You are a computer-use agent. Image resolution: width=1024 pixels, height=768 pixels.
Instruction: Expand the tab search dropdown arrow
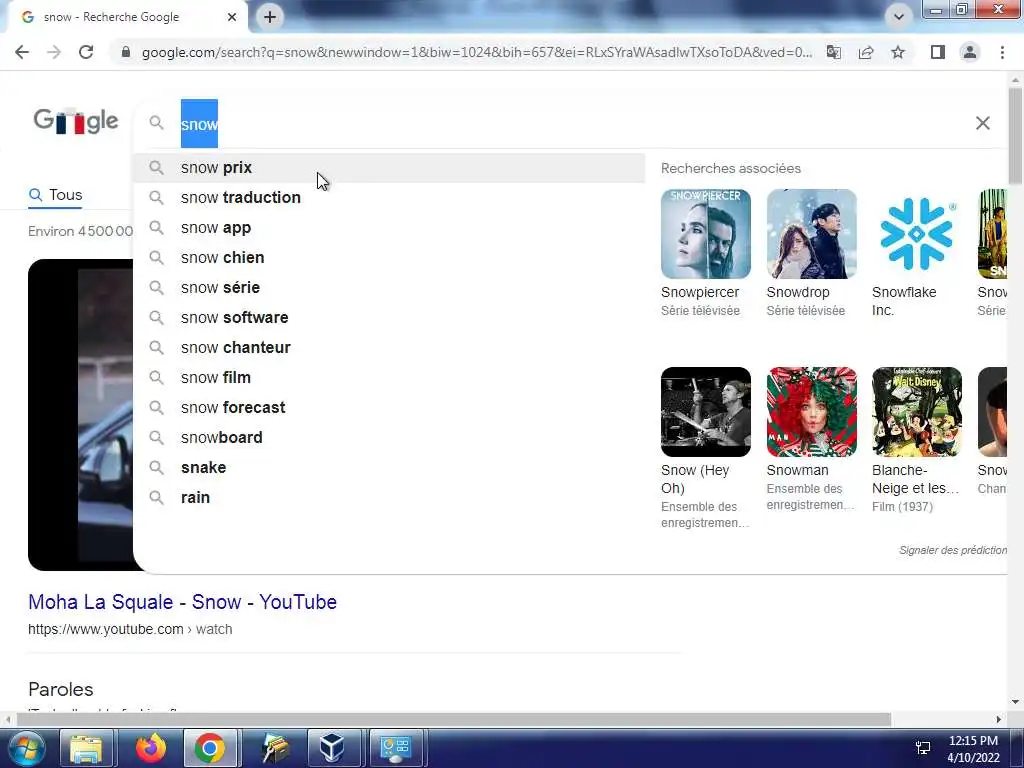point(899,17)
